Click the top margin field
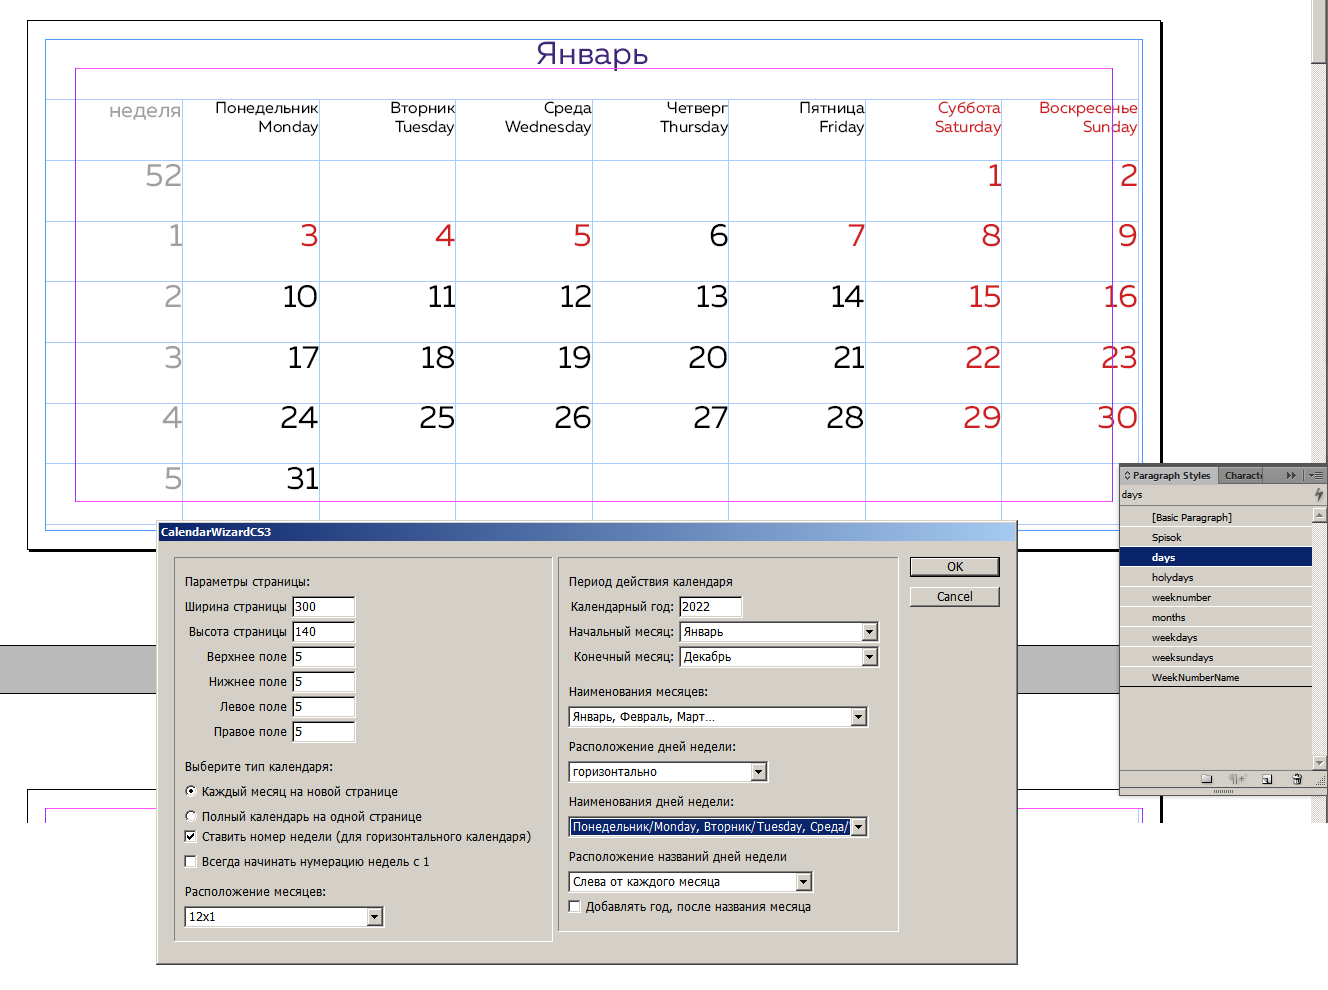 point(324,657)
